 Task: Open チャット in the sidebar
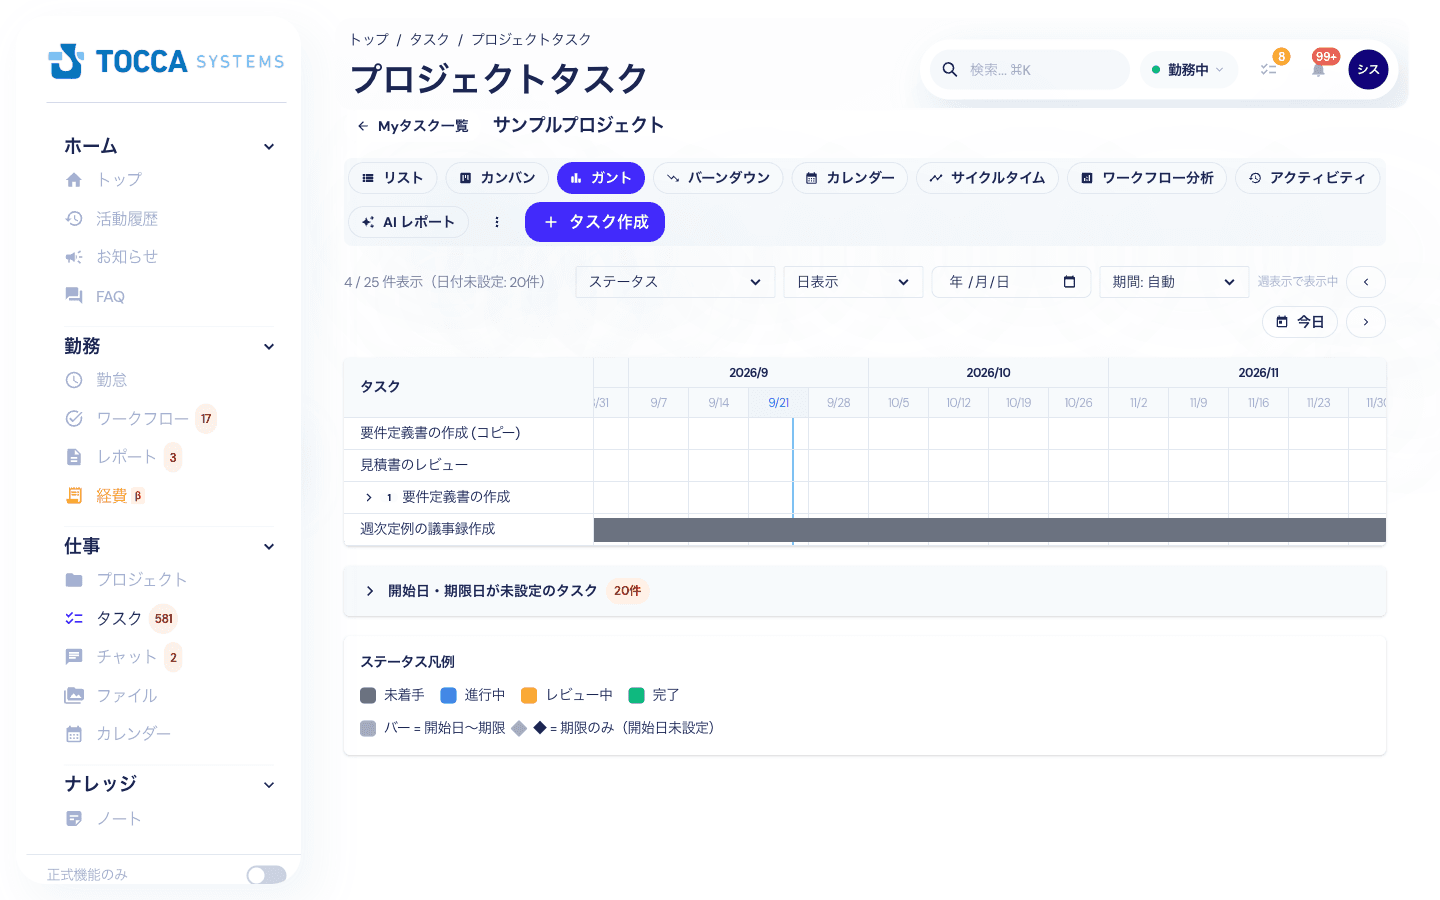123,657
